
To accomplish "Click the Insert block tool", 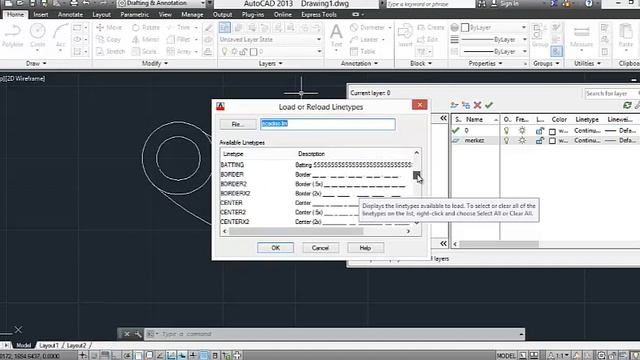I will 405,35.
